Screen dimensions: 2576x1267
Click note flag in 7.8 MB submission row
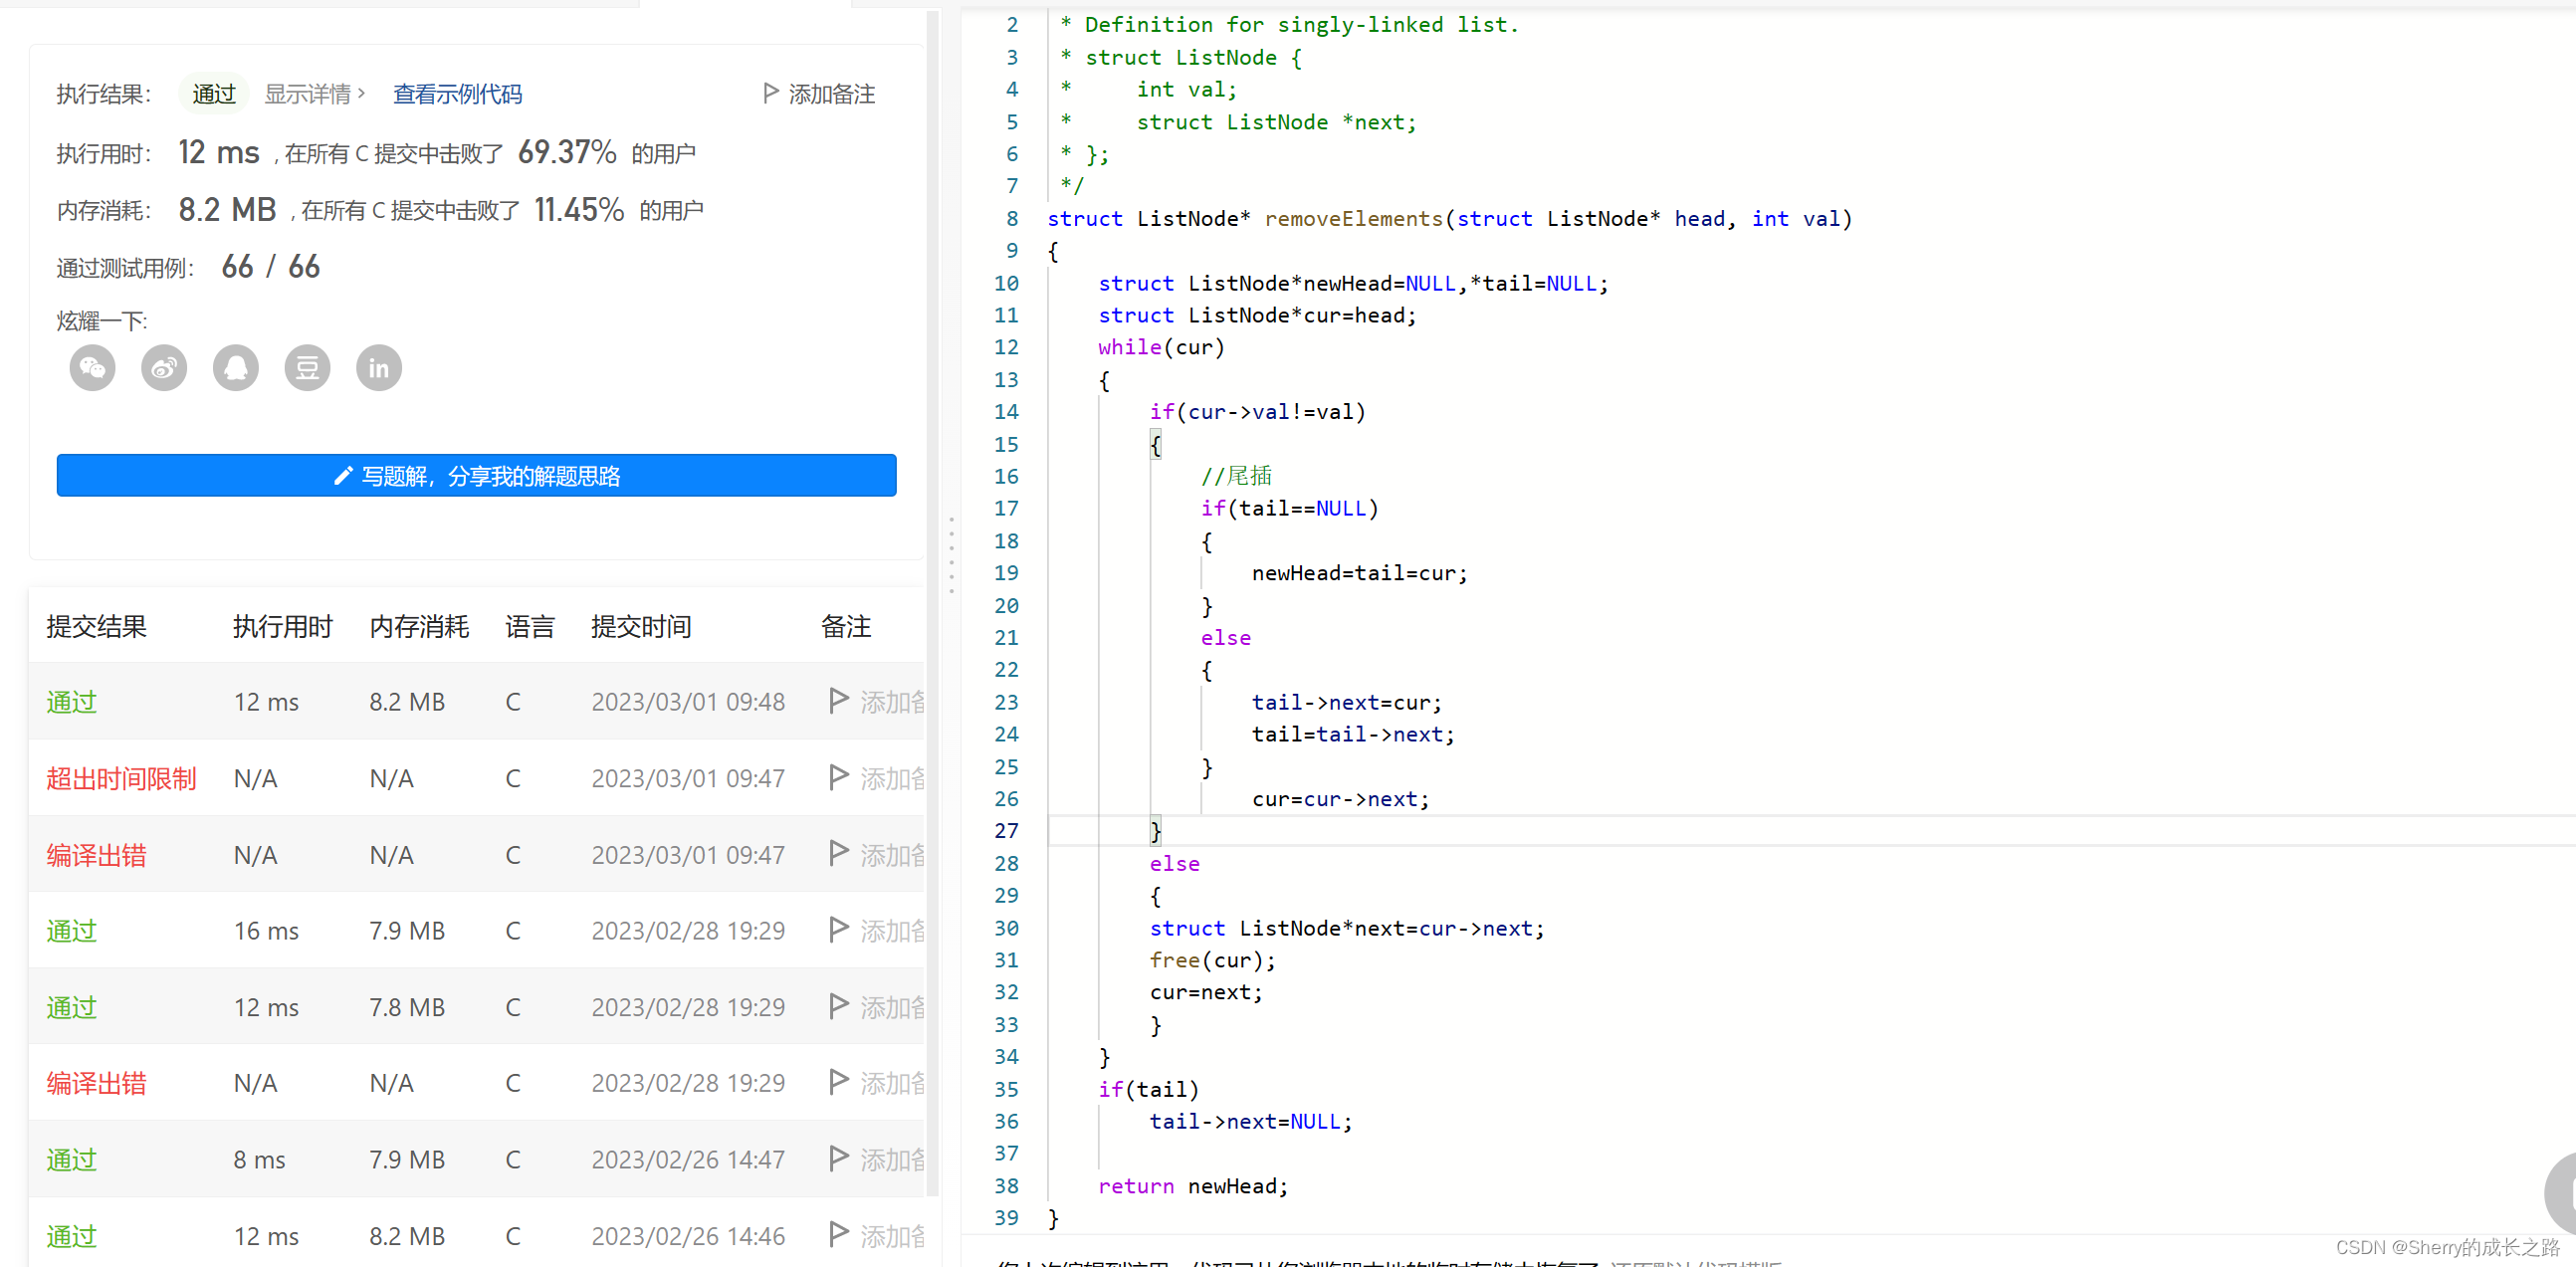point(839,1006)
